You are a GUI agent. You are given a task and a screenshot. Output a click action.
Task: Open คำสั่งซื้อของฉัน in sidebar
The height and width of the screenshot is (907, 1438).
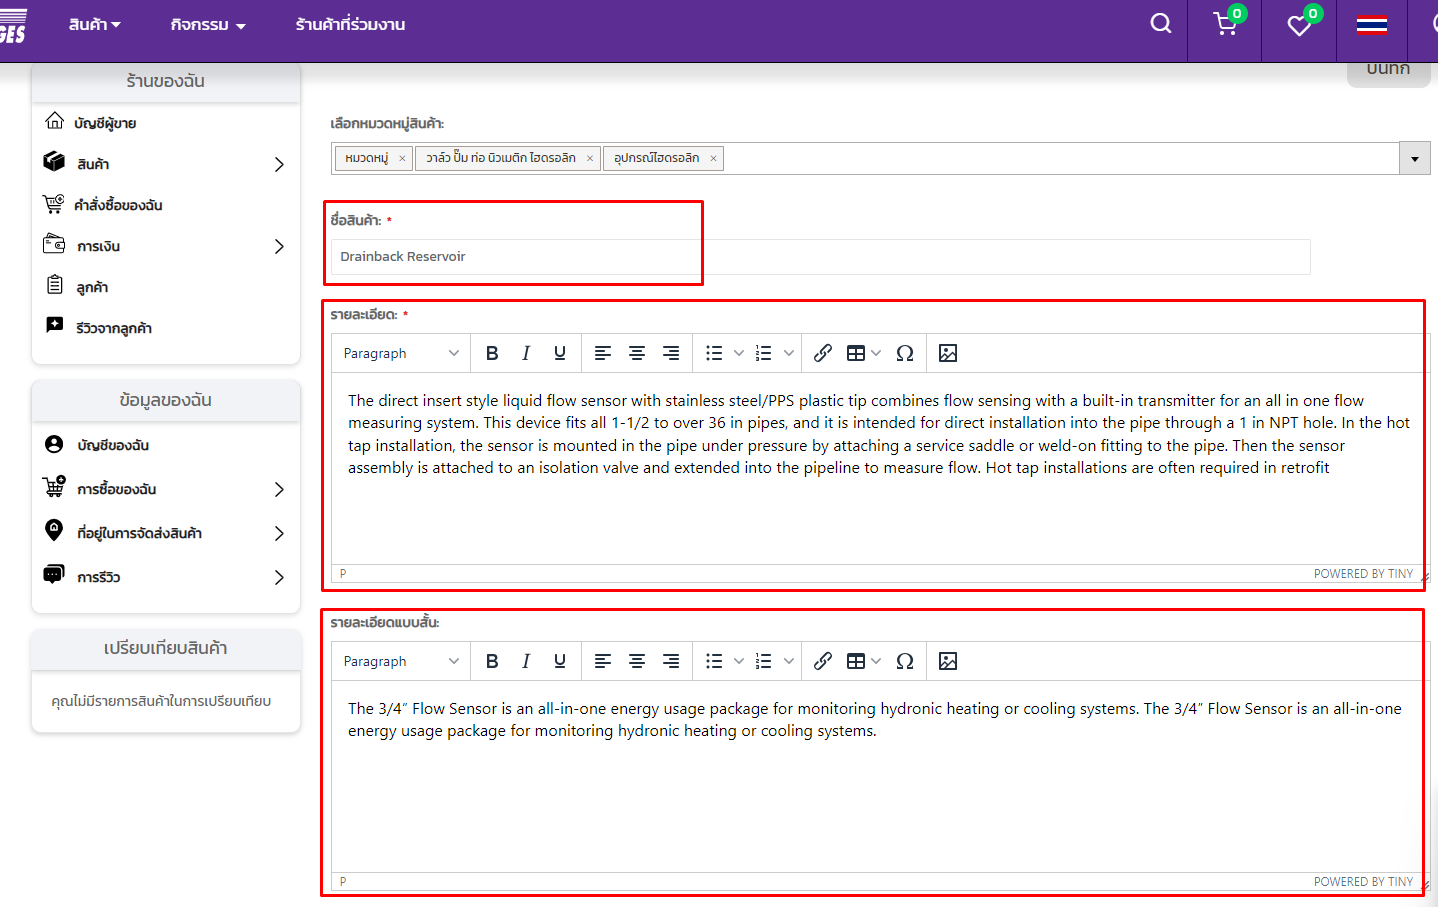(118, 205)
